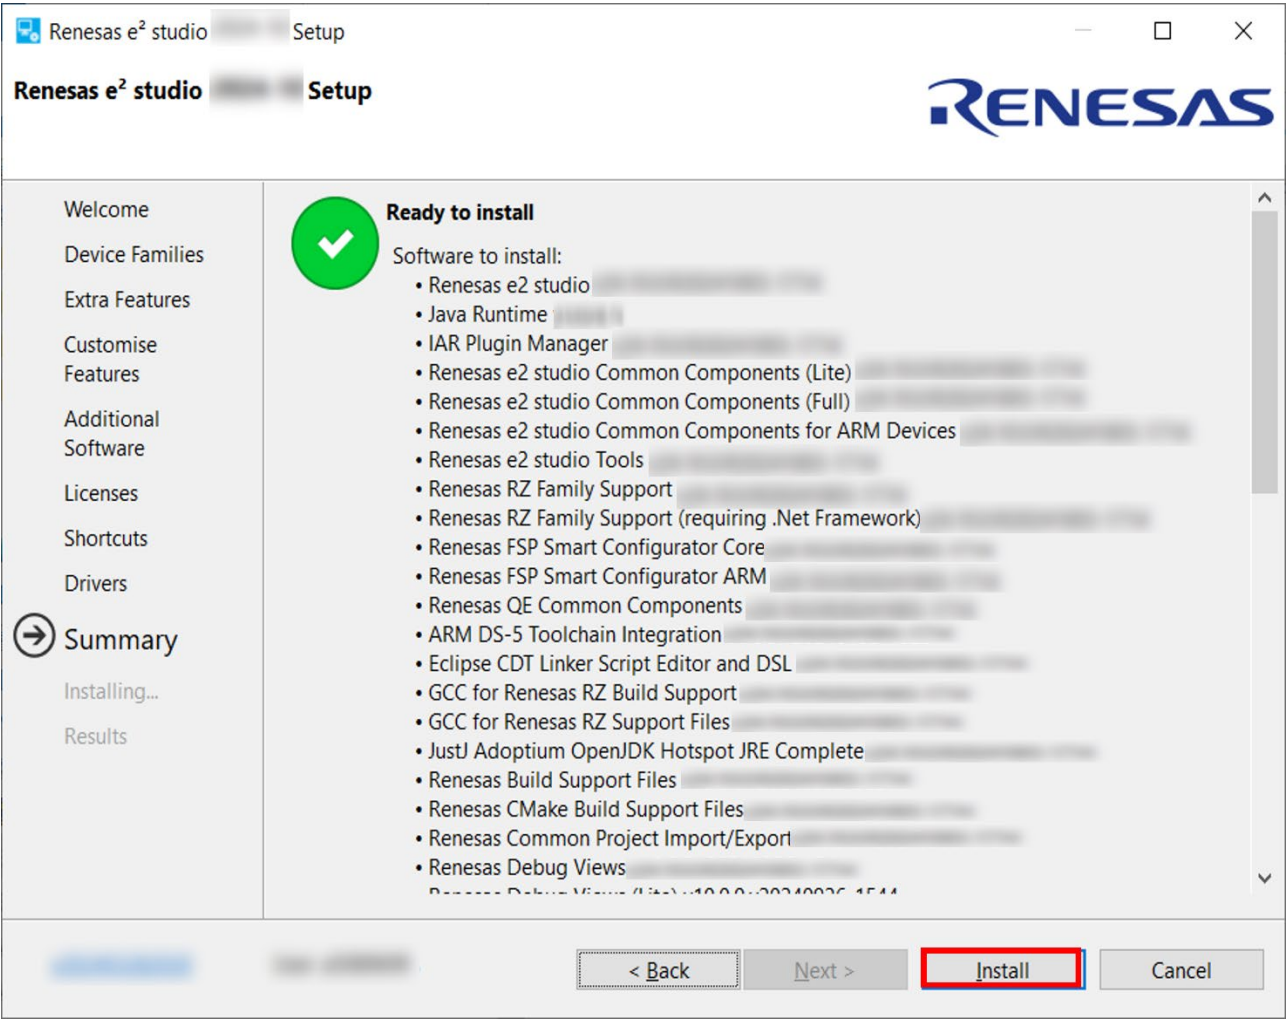The image size is (1287, 1021).
Task: Select Device Families step in sidebar
Action: [134, 254]
